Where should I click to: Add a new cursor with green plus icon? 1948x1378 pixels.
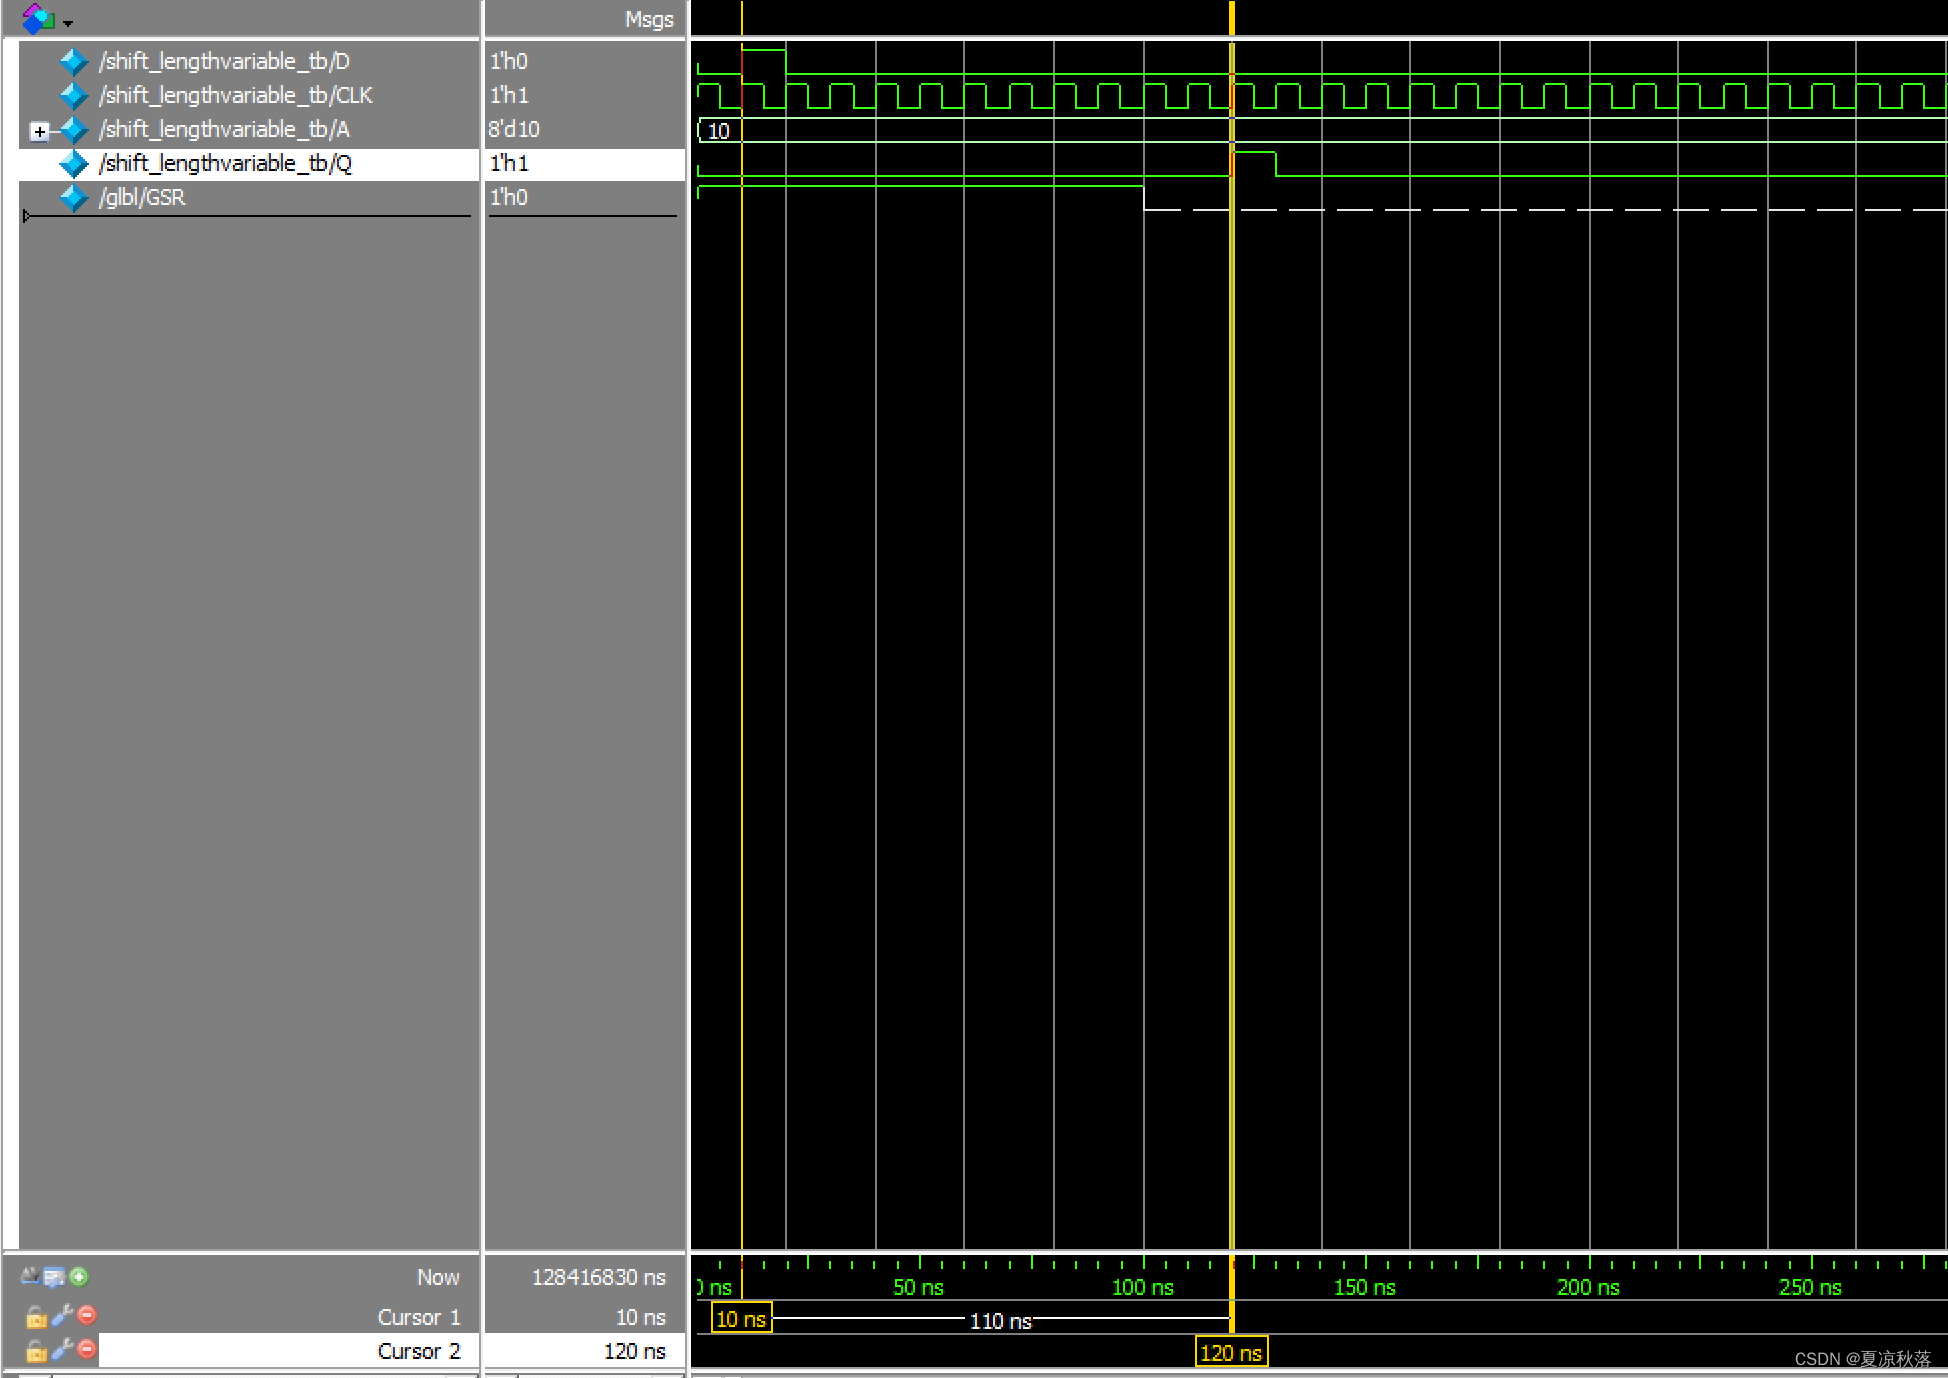[x=79, y=1277]
